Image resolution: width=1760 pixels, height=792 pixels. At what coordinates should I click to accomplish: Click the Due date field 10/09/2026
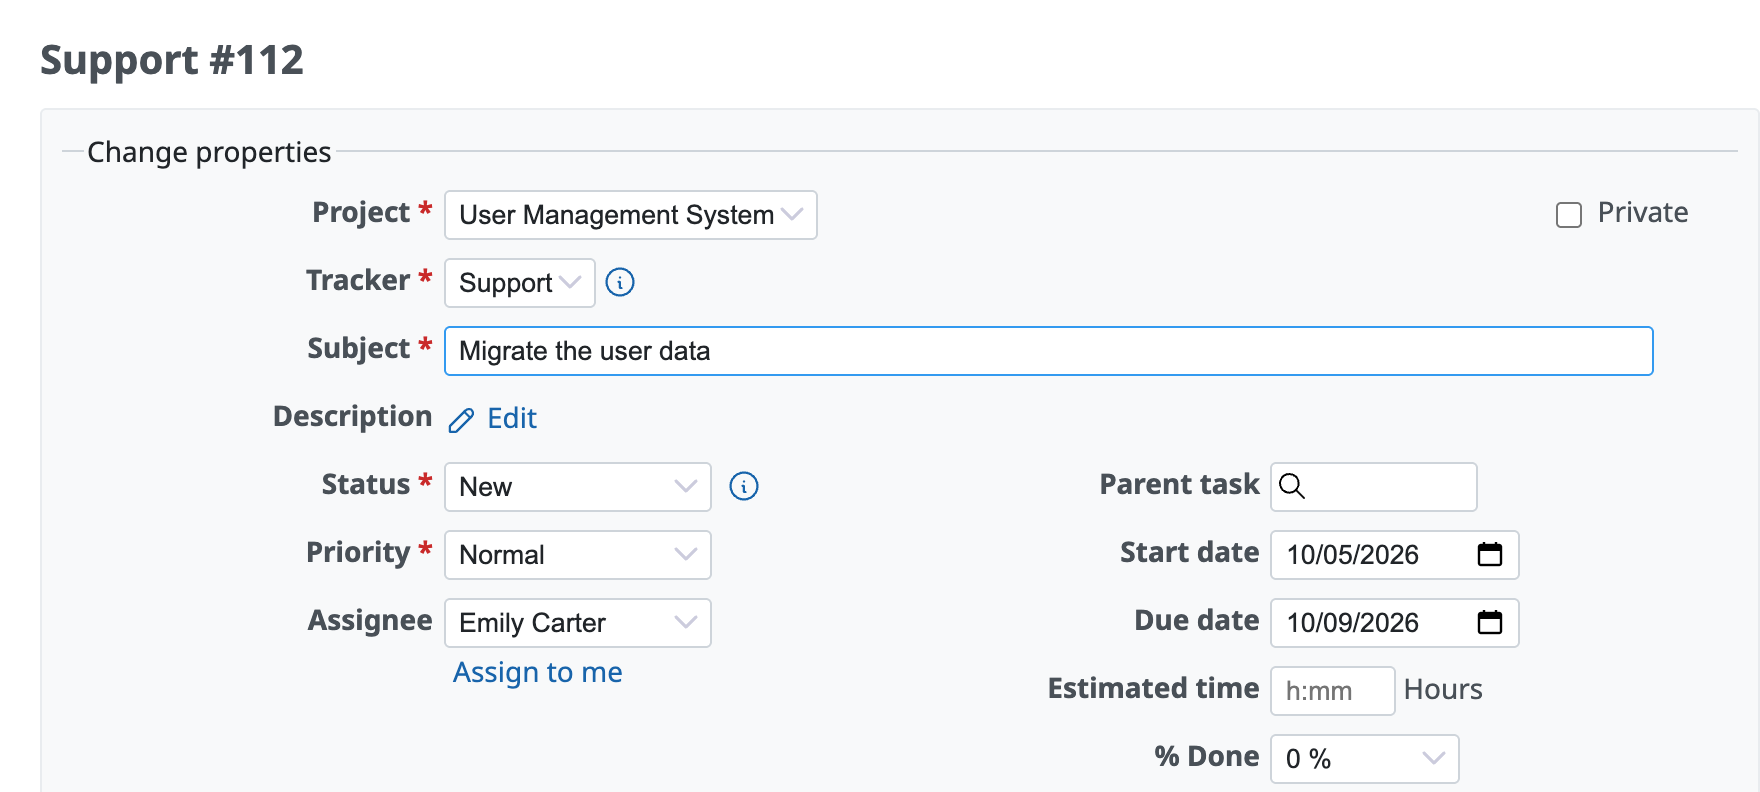point(1395,623)
